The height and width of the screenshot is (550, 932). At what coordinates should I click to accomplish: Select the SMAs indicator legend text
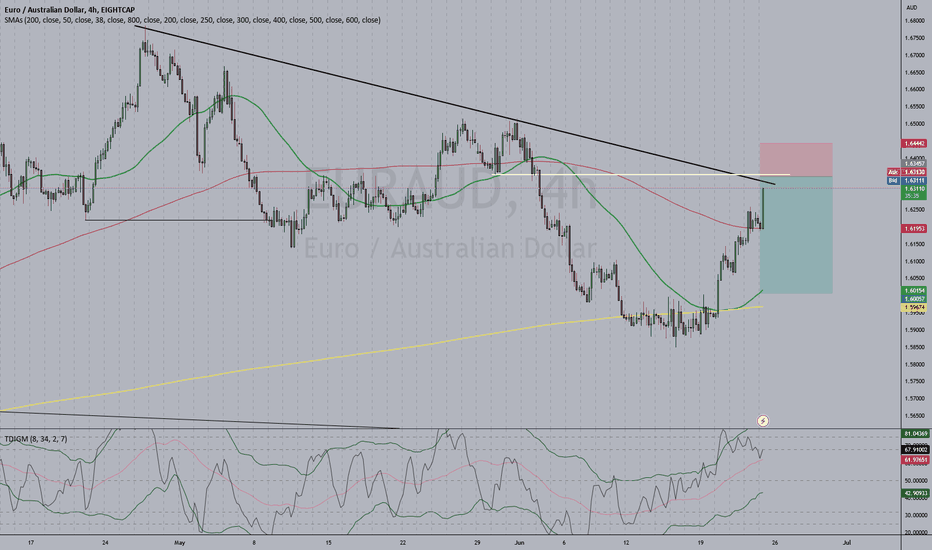[x=192, y=20]
